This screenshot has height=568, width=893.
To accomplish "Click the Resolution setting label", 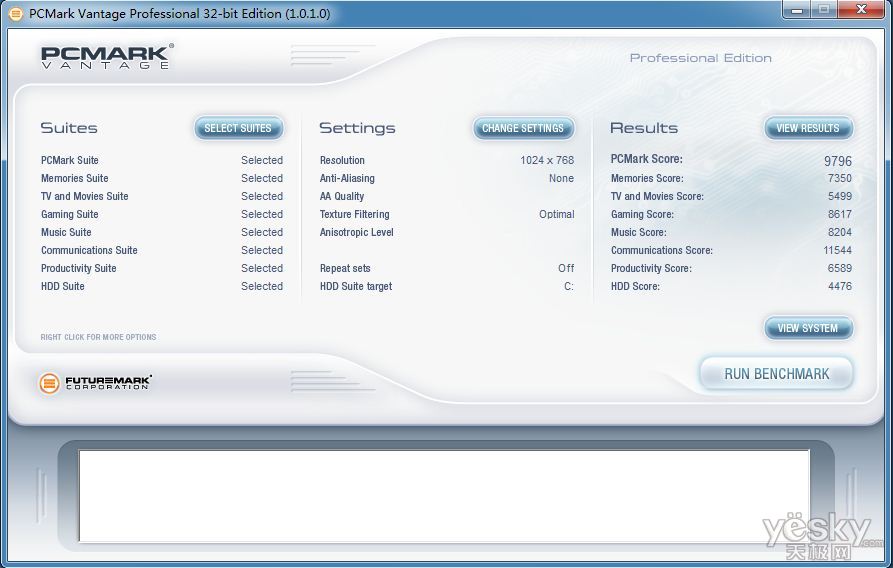I will click(342, 160).
